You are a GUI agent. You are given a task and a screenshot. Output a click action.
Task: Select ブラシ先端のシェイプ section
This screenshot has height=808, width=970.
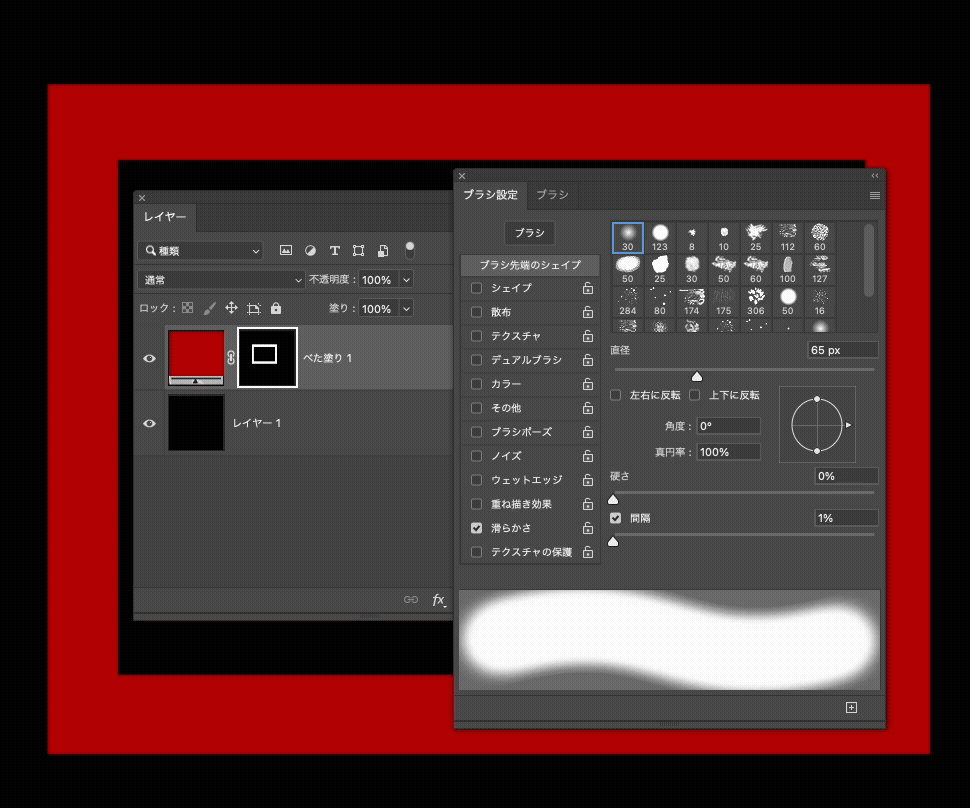(x=530, y=265)
